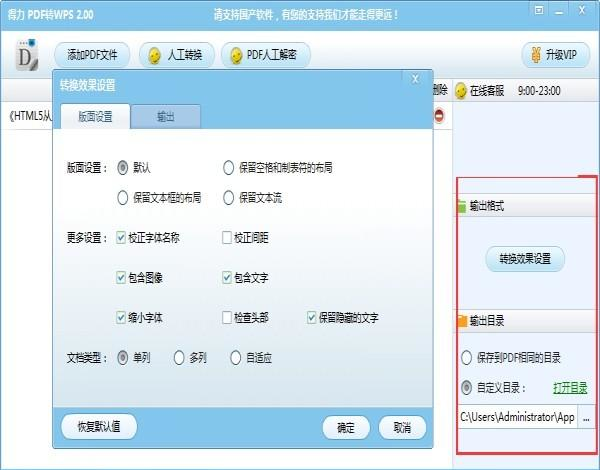Open the 打开目录 link

[x=570, y=388]
